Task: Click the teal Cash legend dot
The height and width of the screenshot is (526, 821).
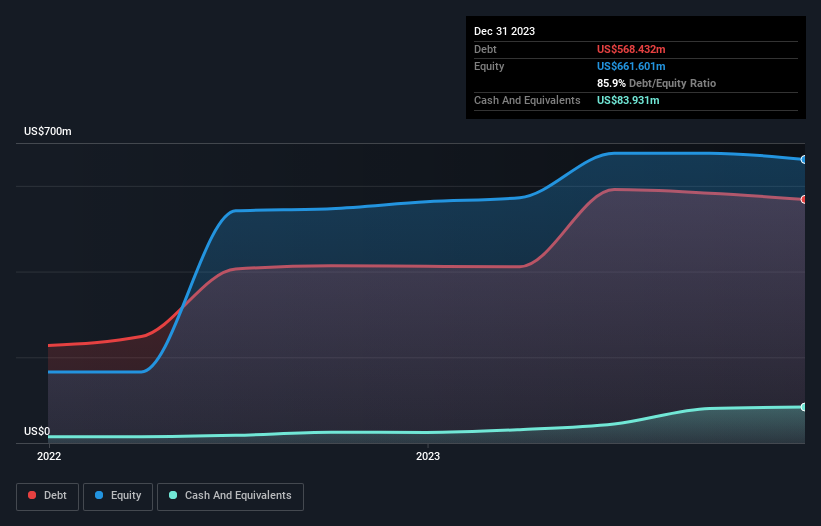Action: (173, 495)
